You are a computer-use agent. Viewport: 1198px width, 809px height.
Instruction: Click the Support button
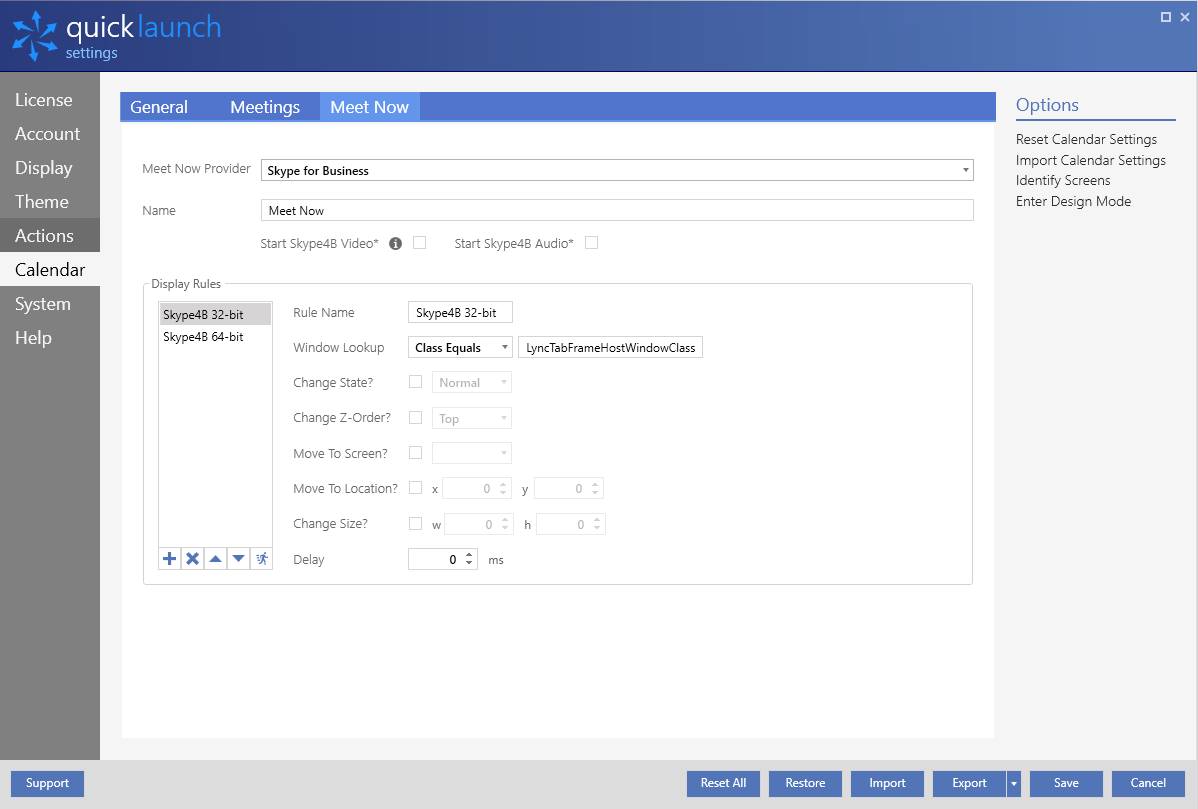(47, 784)
